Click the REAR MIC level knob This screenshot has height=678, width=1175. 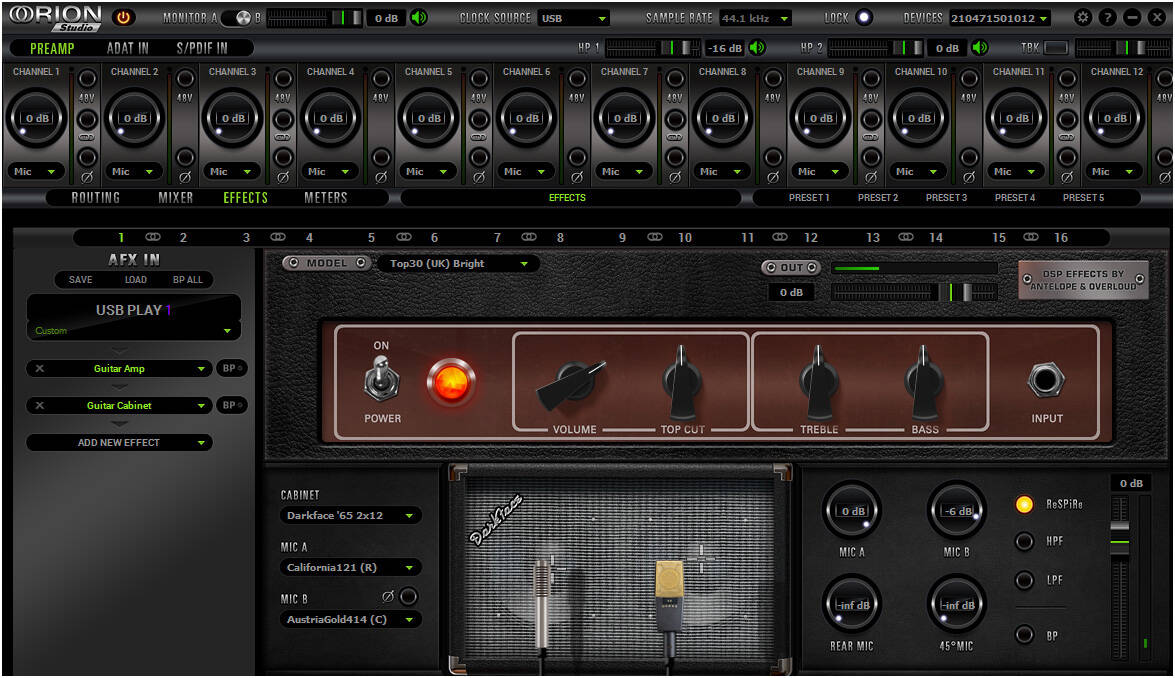tap(851, 604)
